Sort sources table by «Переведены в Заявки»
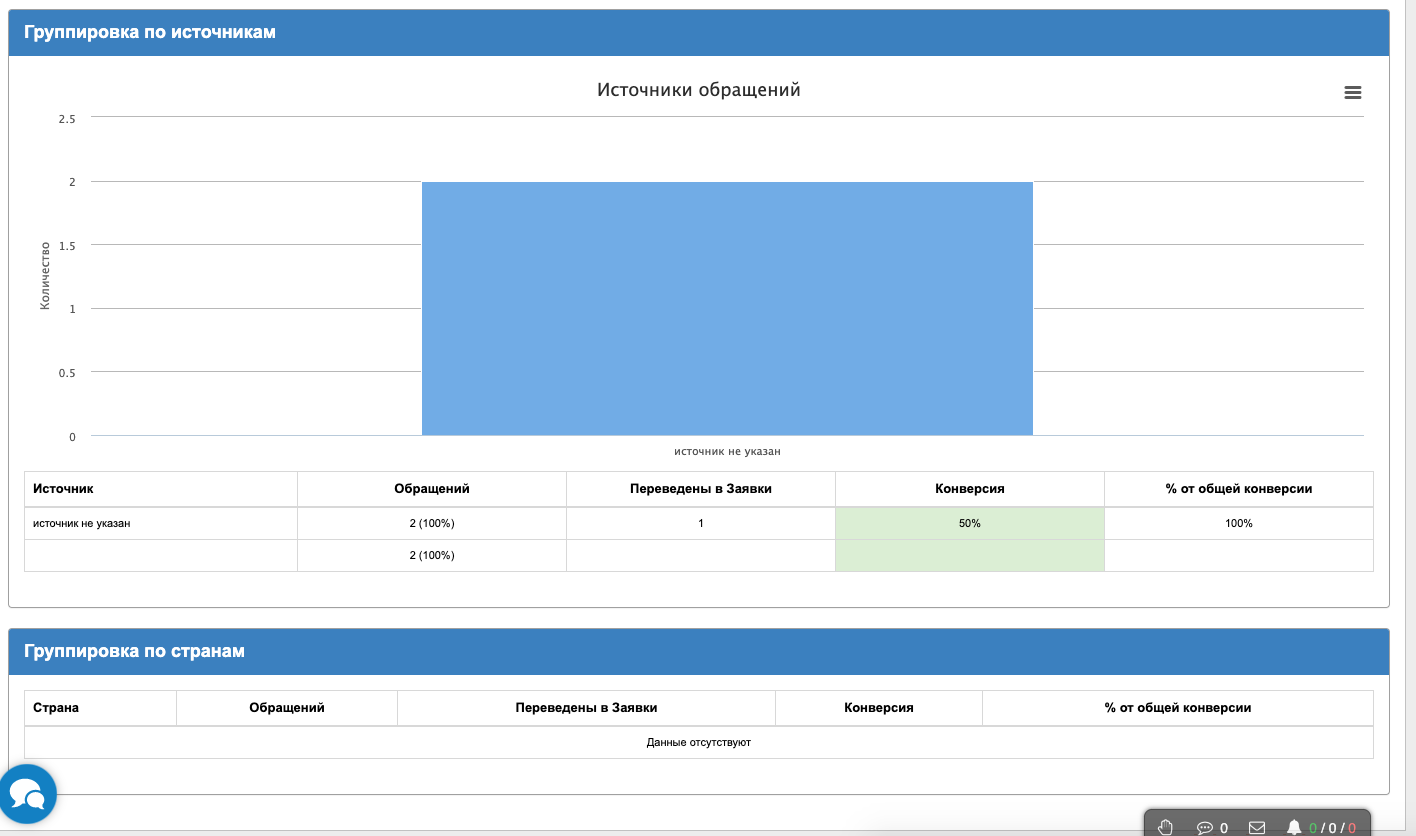The width and height of the screenshot is (1416, 836). (700, 489)
